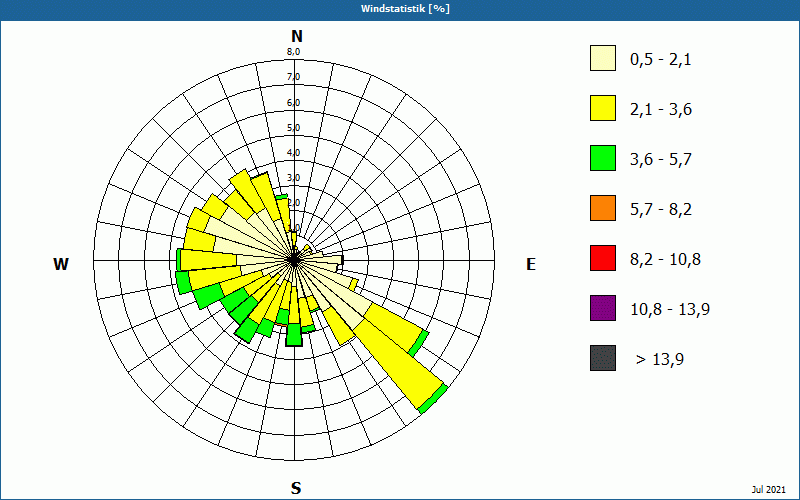The image size is (800, 500).
Task: Click the pale yellow 0,5 - 2,1 legend swatch
Action: [x=603, y=58]
